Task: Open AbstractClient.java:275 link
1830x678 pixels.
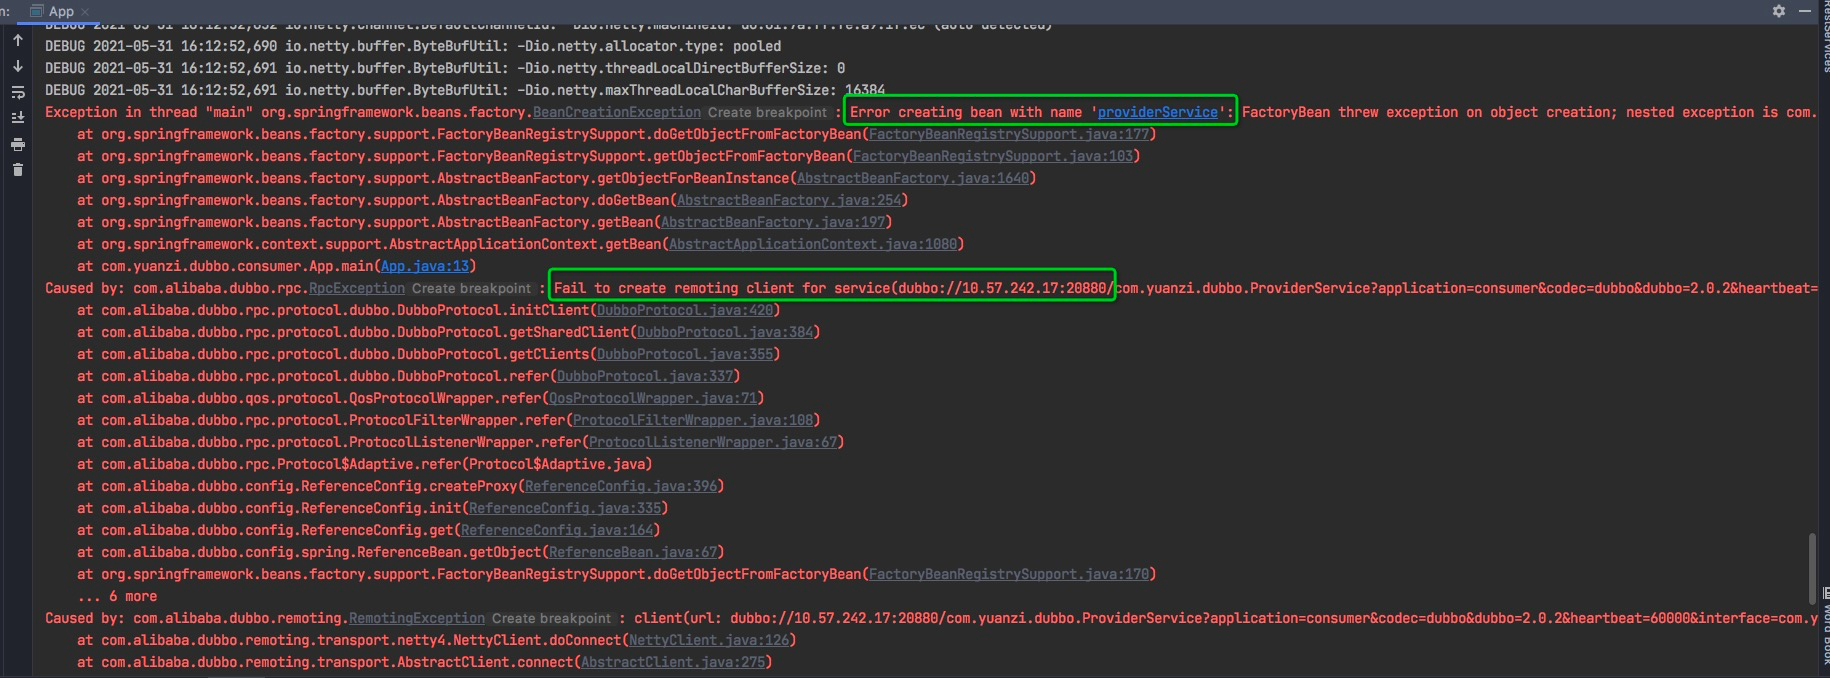Action: tap(673, 662)
